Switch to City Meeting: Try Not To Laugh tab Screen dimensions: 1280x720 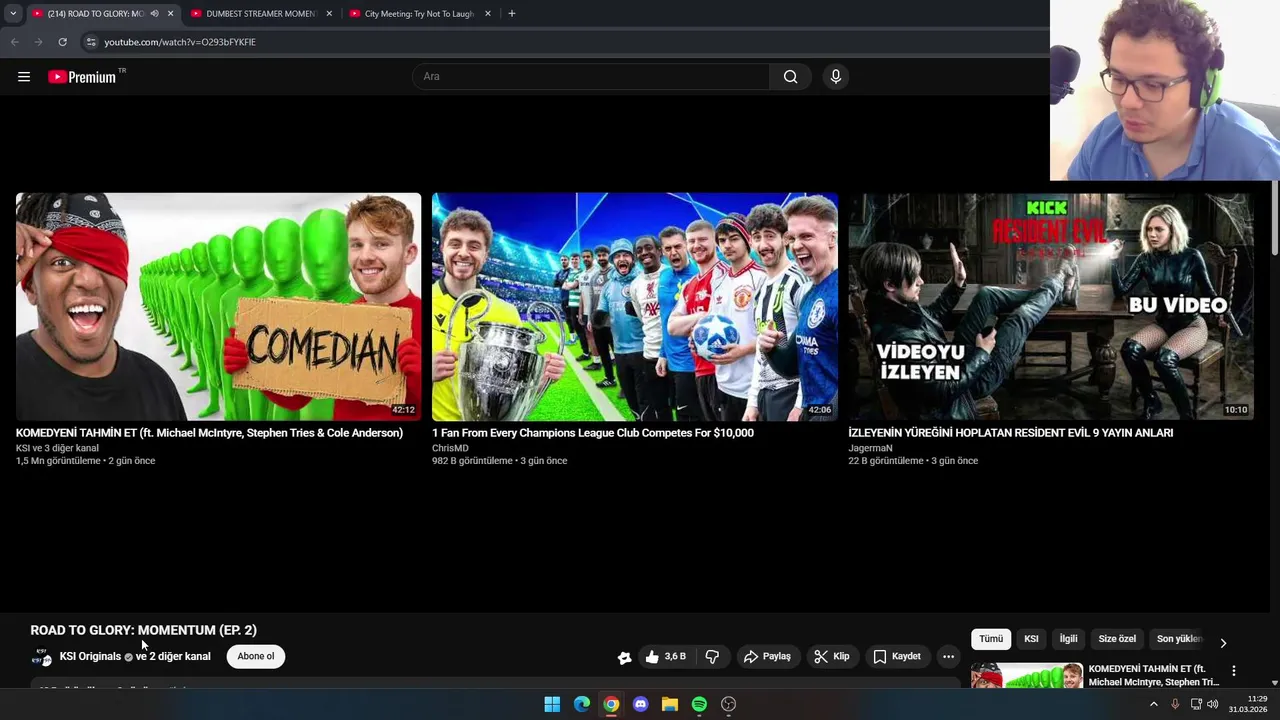(x=419, y=14)
